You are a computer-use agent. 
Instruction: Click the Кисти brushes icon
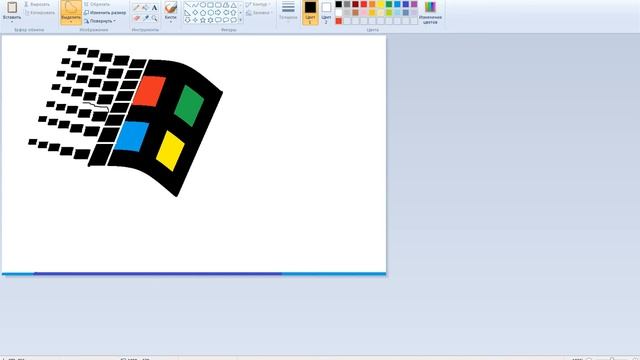[171, 7]
